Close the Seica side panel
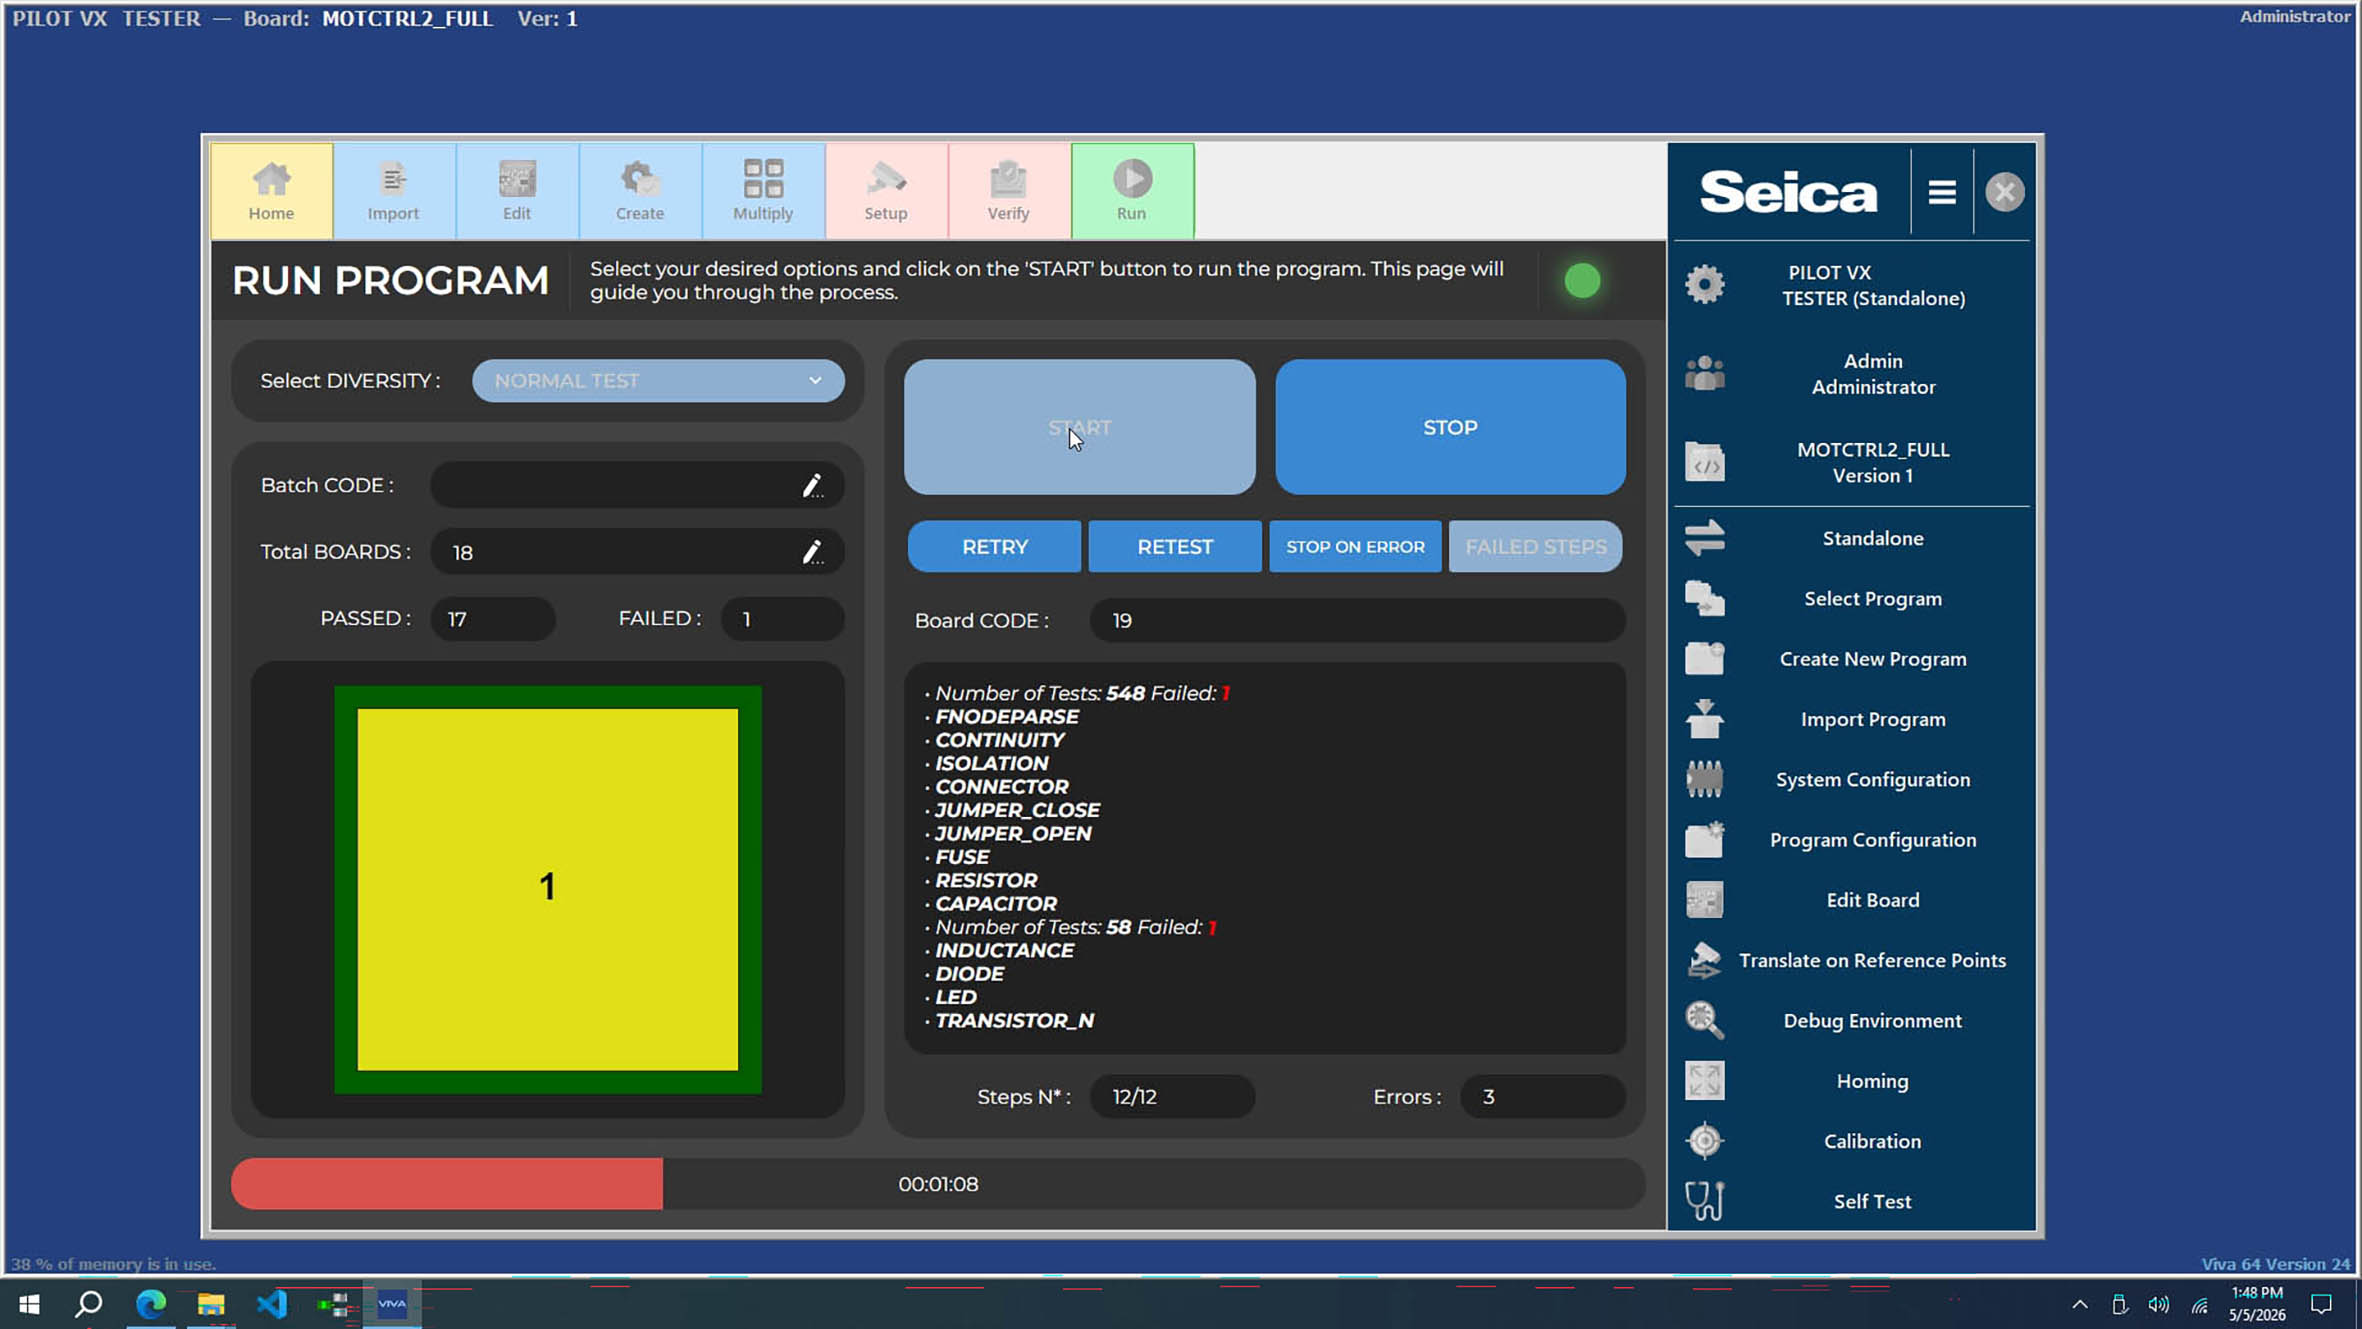The width and height of the screenshot is (2362, 1329). coord(2004,192)
